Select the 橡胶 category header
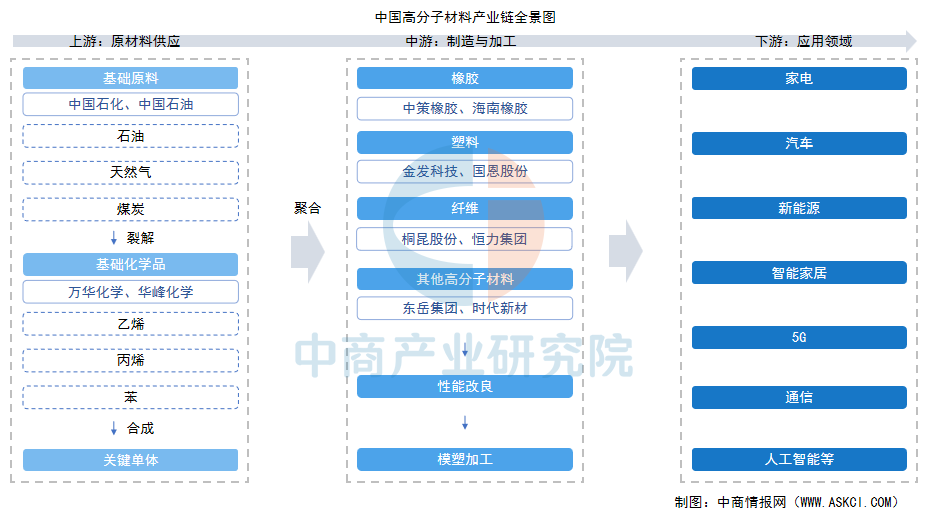This screenshot has height=521, width=928. pos(465,78)
